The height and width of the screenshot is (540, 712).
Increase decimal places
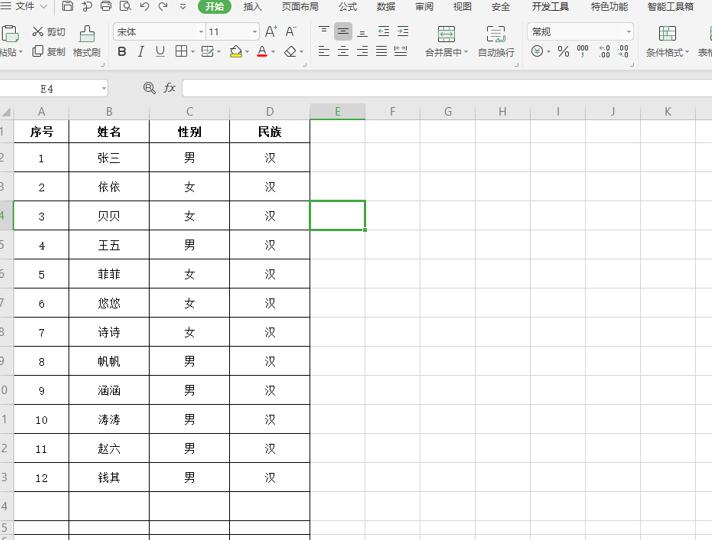click(604, 51)
